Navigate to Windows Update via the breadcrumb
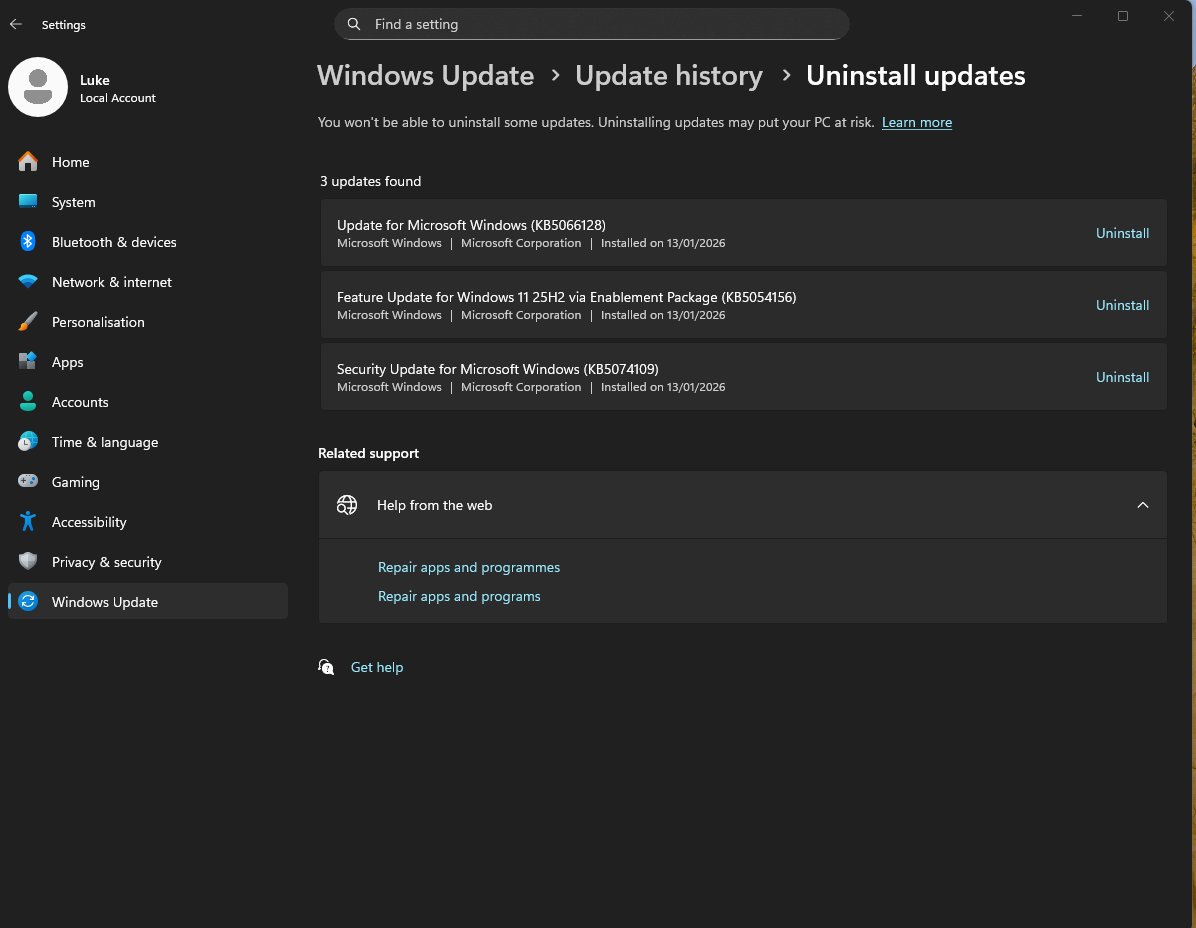The image size is (1196, 928). coord(425,75)
